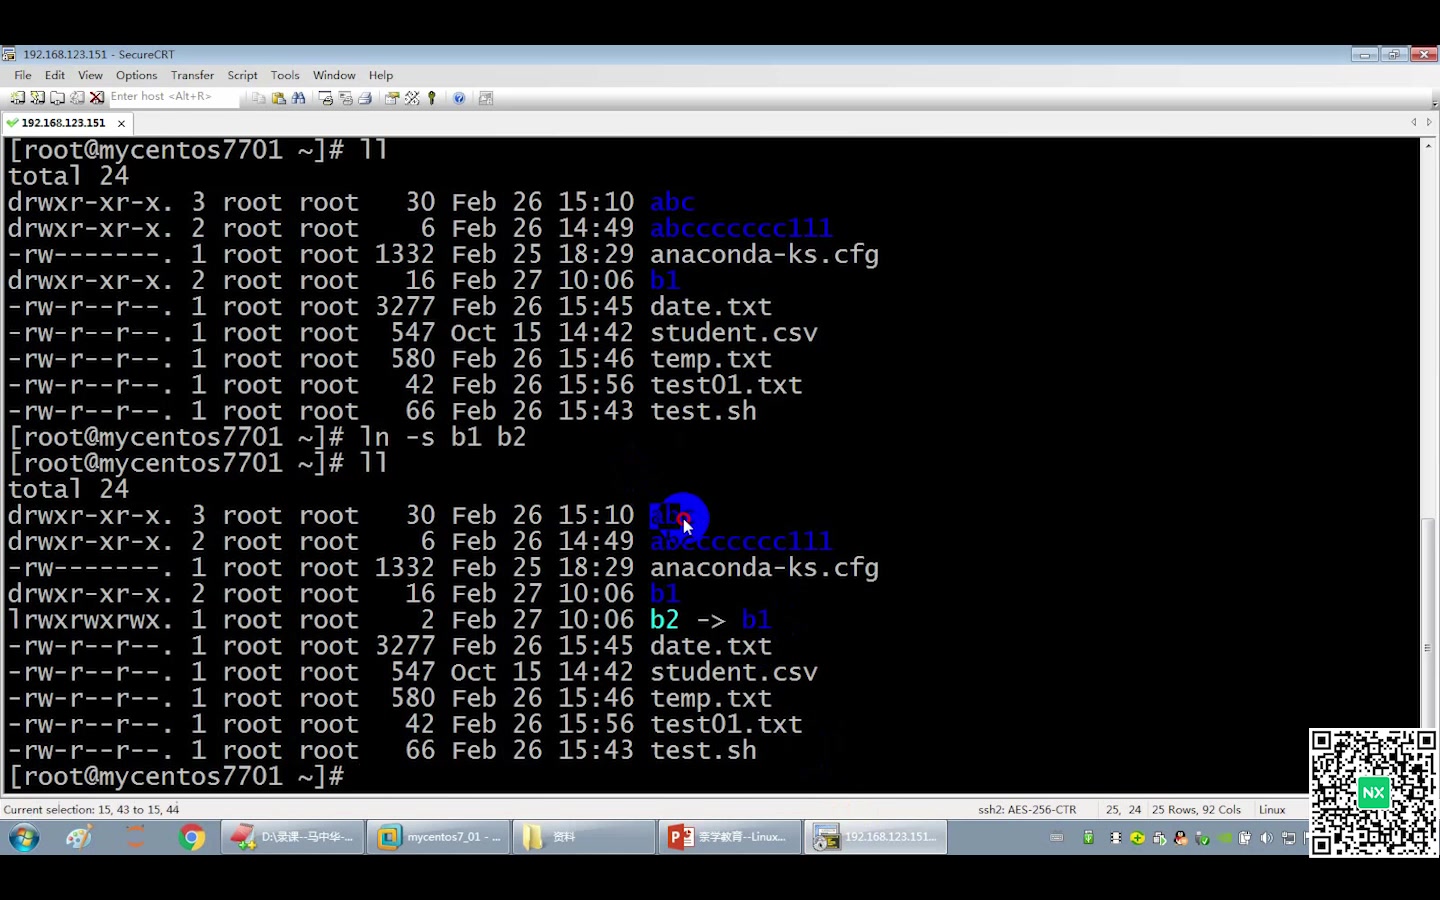Click the Auto Print printer icon
The height and width of the screenshot is (900, 1440).
click(x=365, y=98)
